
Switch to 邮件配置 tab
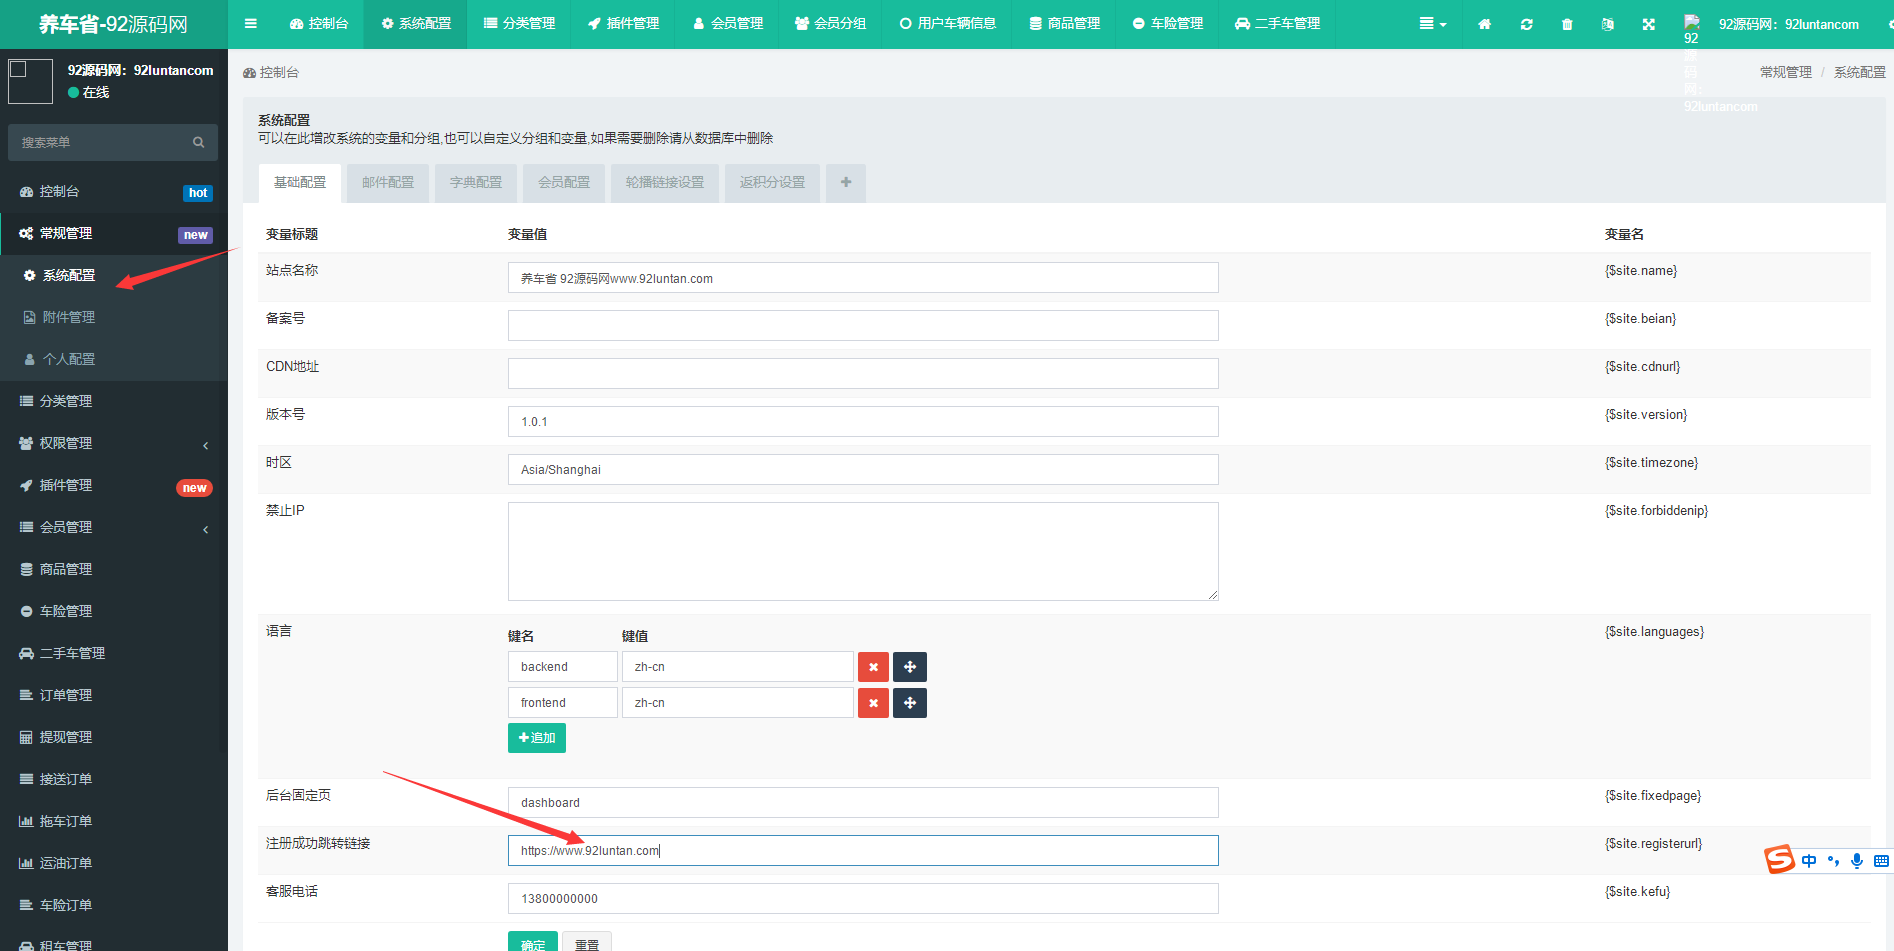pyautogui.click(x=388, y=183)
